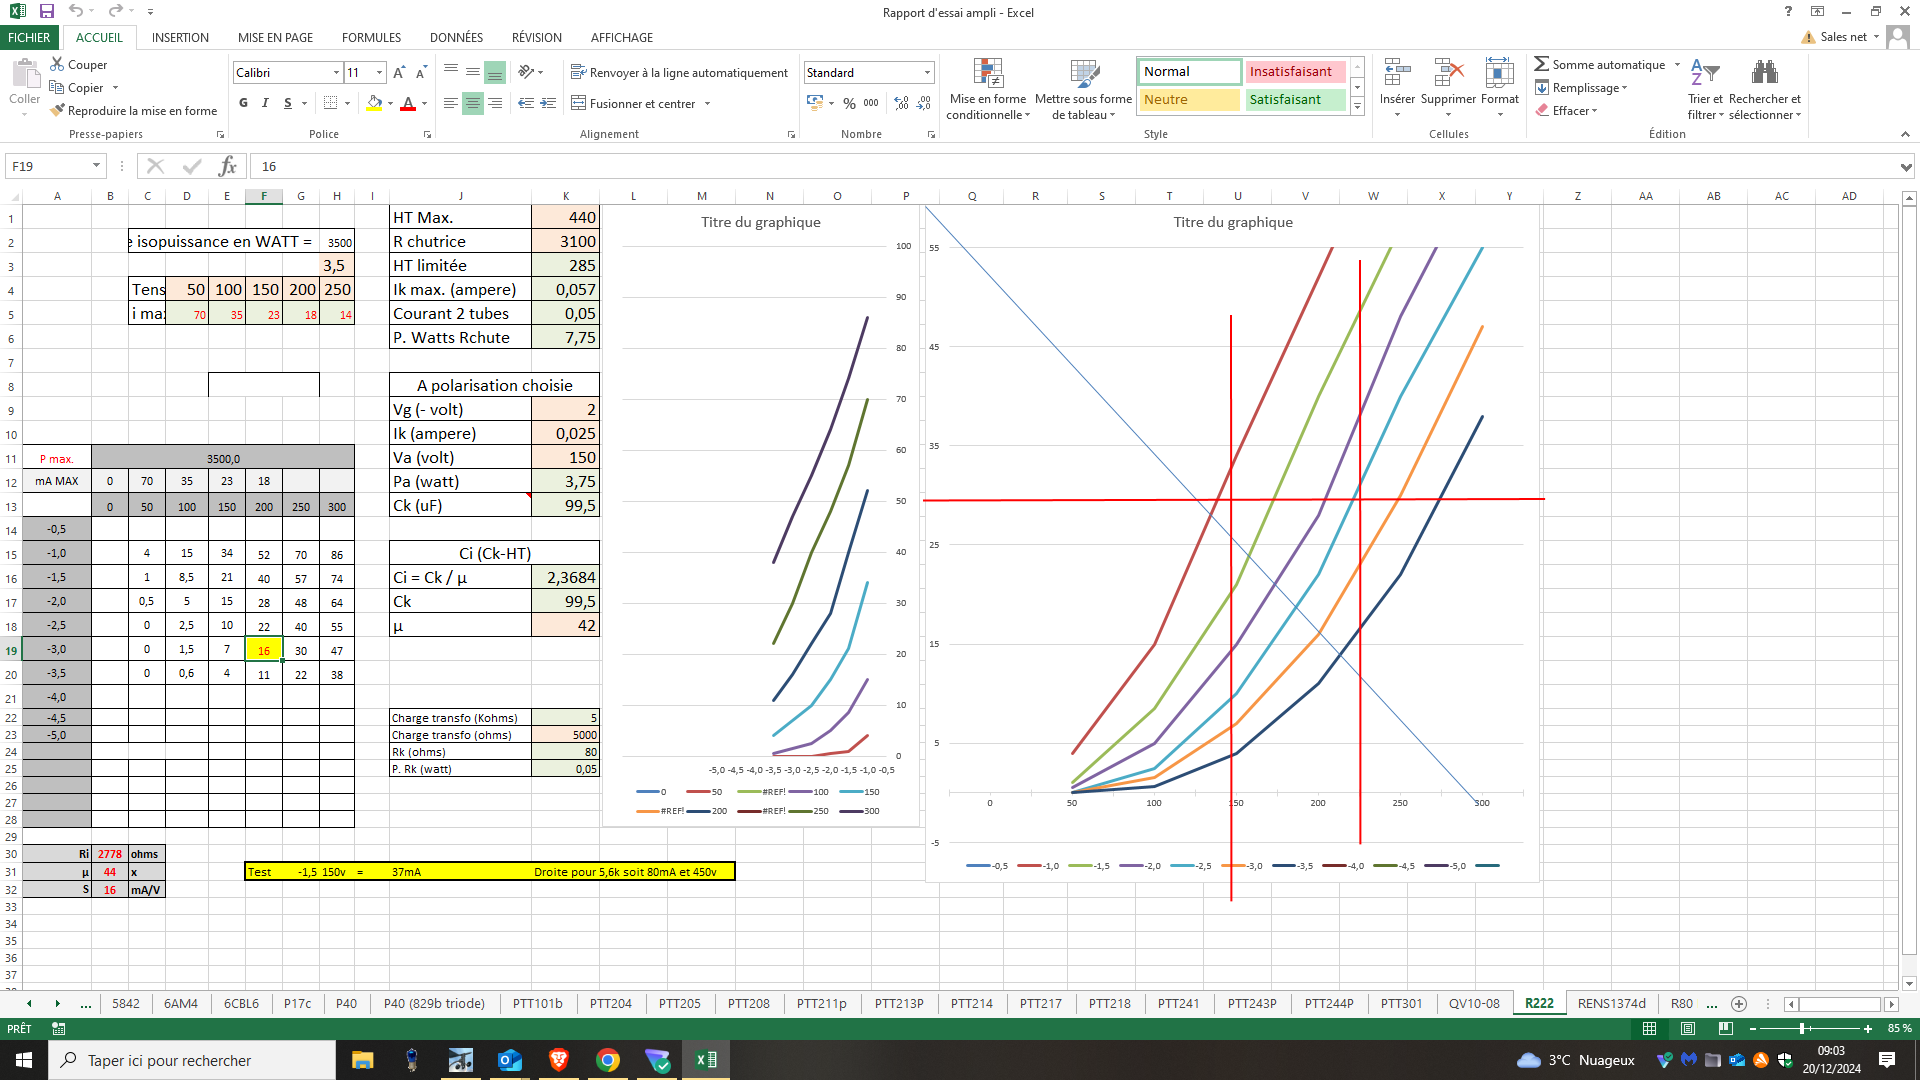Open the FORMULES ribbon tab
The image size is (1920, 1080).
[x=371, y=37]
